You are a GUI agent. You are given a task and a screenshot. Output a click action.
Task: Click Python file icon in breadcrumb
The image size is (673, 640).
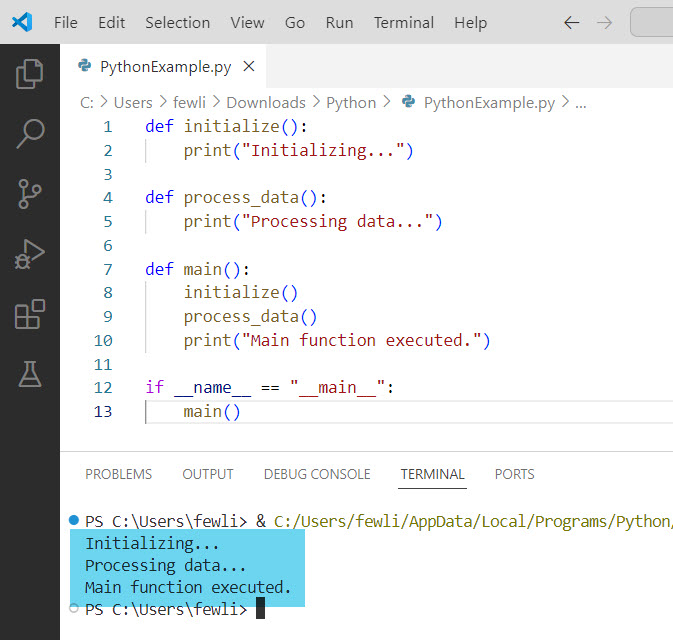point(408,102)
